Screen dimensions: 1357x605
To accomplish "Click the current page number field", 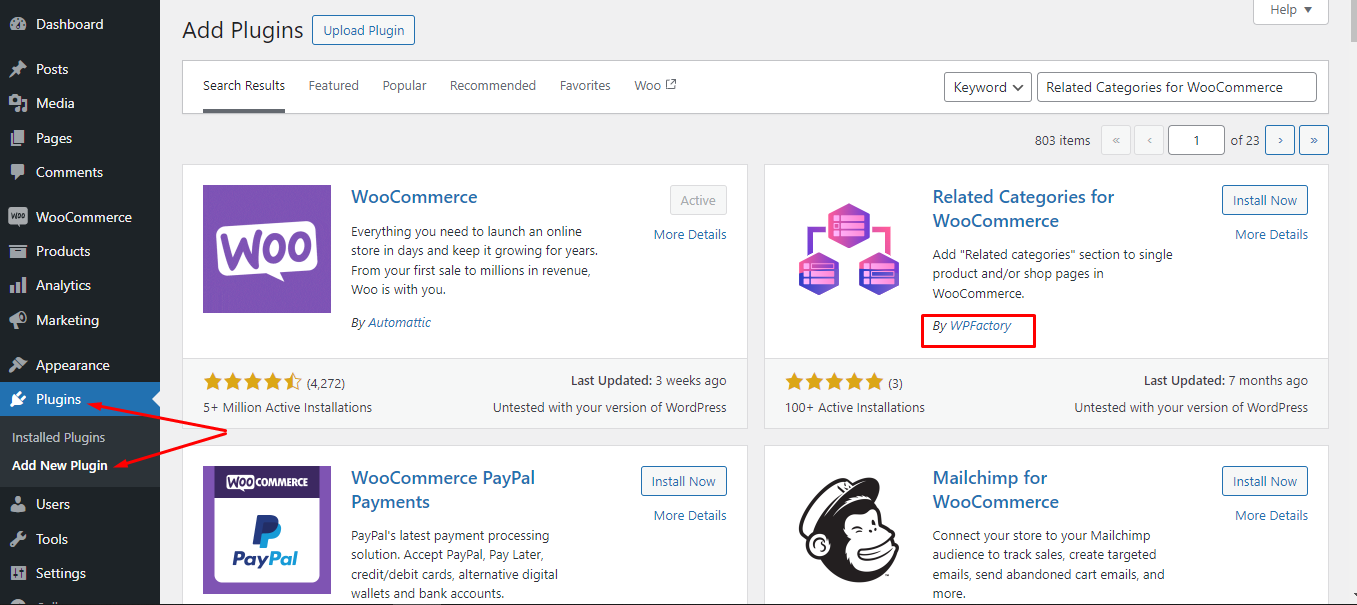I will pos(1196,140).
